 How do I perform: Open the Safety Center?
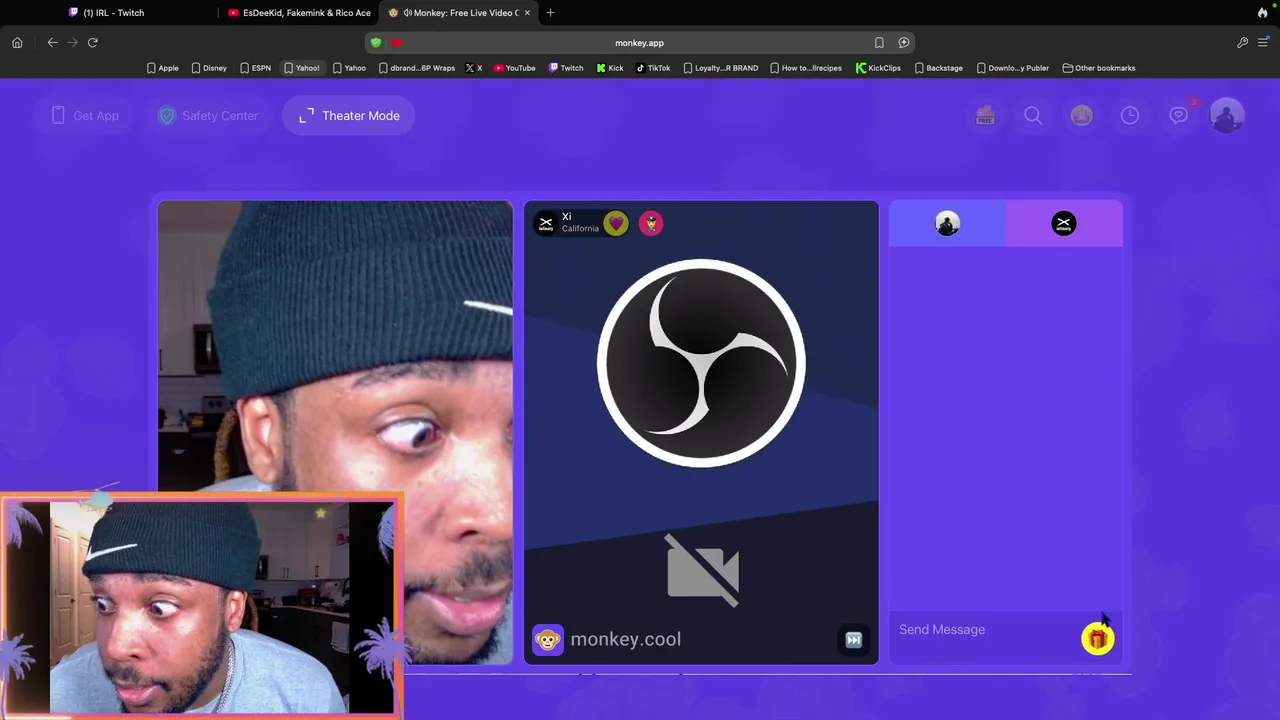[208, 116]
